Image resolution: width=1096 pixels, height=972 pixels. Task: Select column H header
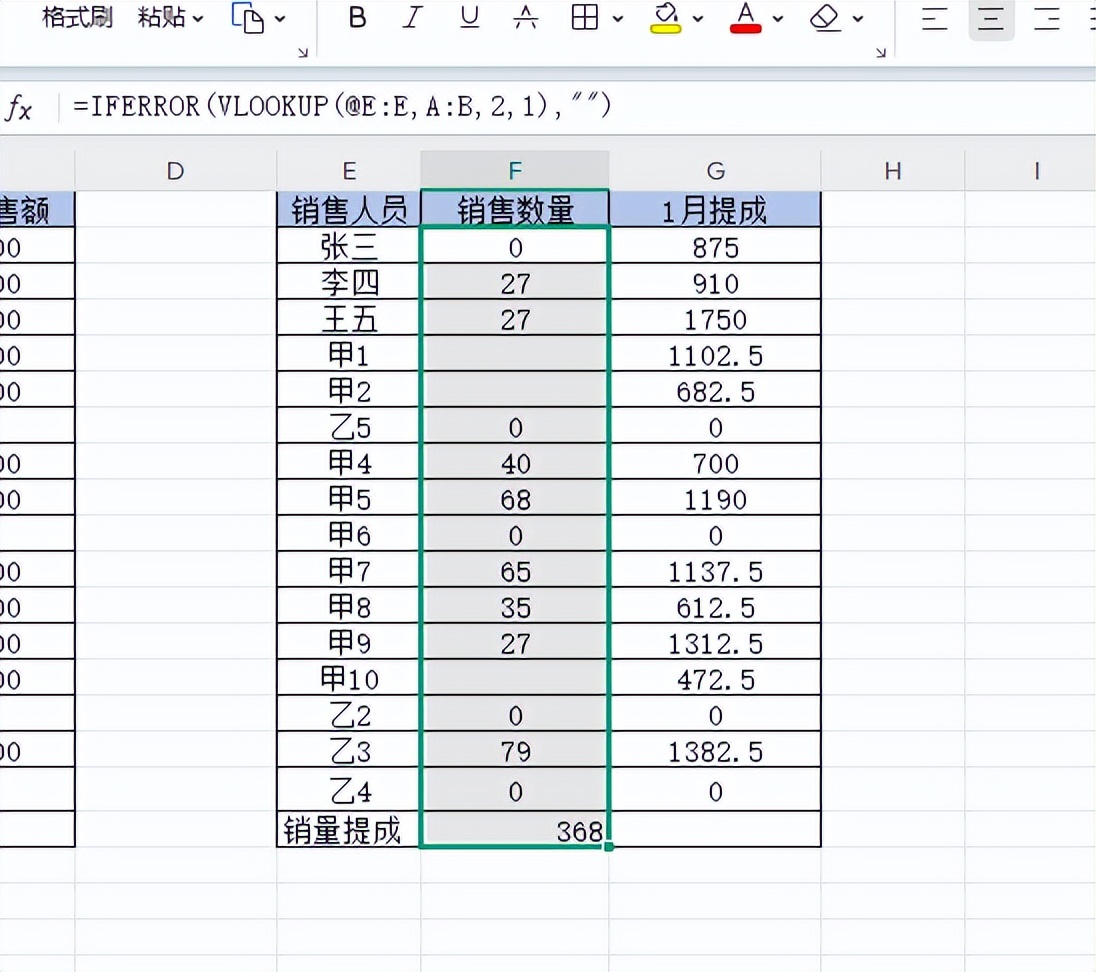click(x=893, y=171)
